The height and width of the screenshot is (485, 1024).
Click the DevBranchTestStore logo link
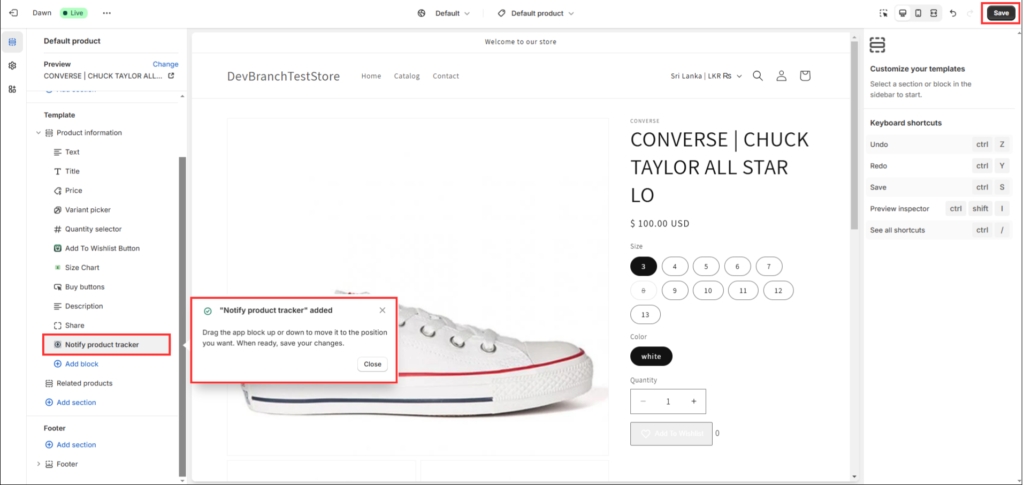point(283,76)
